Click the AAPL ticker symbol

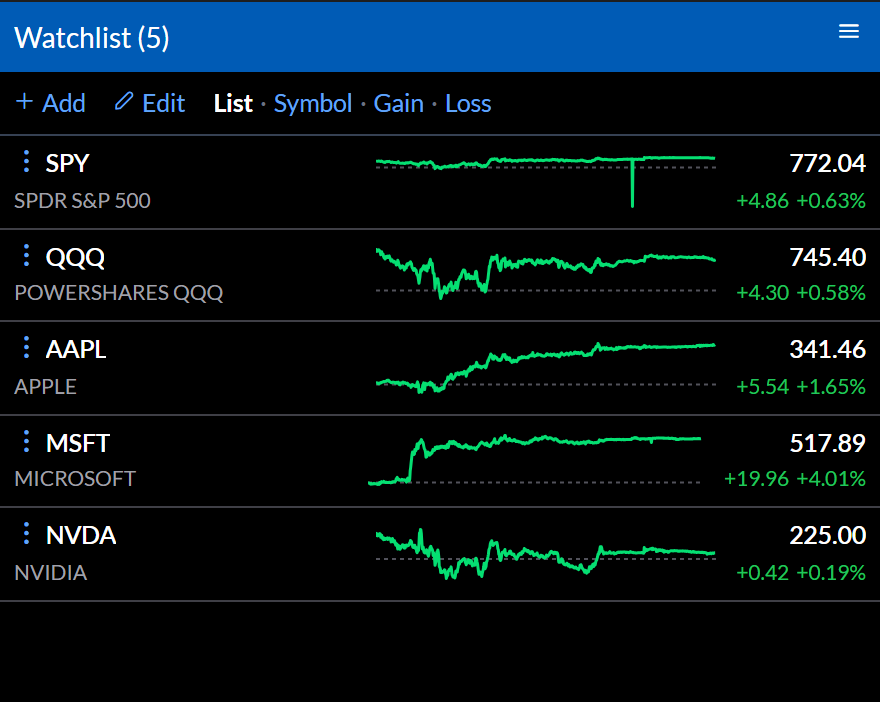pos(76,350)
